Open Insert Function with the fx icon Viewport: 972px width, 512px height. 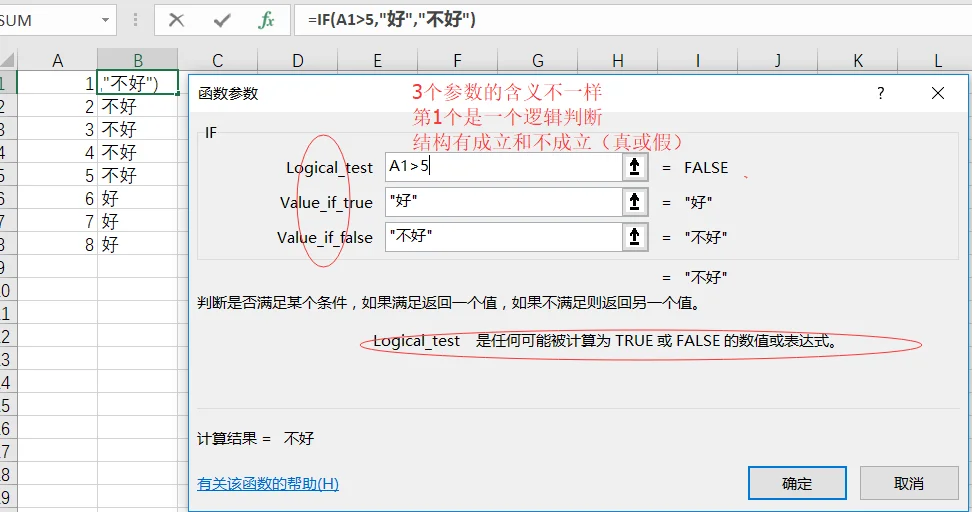(267, 20)
